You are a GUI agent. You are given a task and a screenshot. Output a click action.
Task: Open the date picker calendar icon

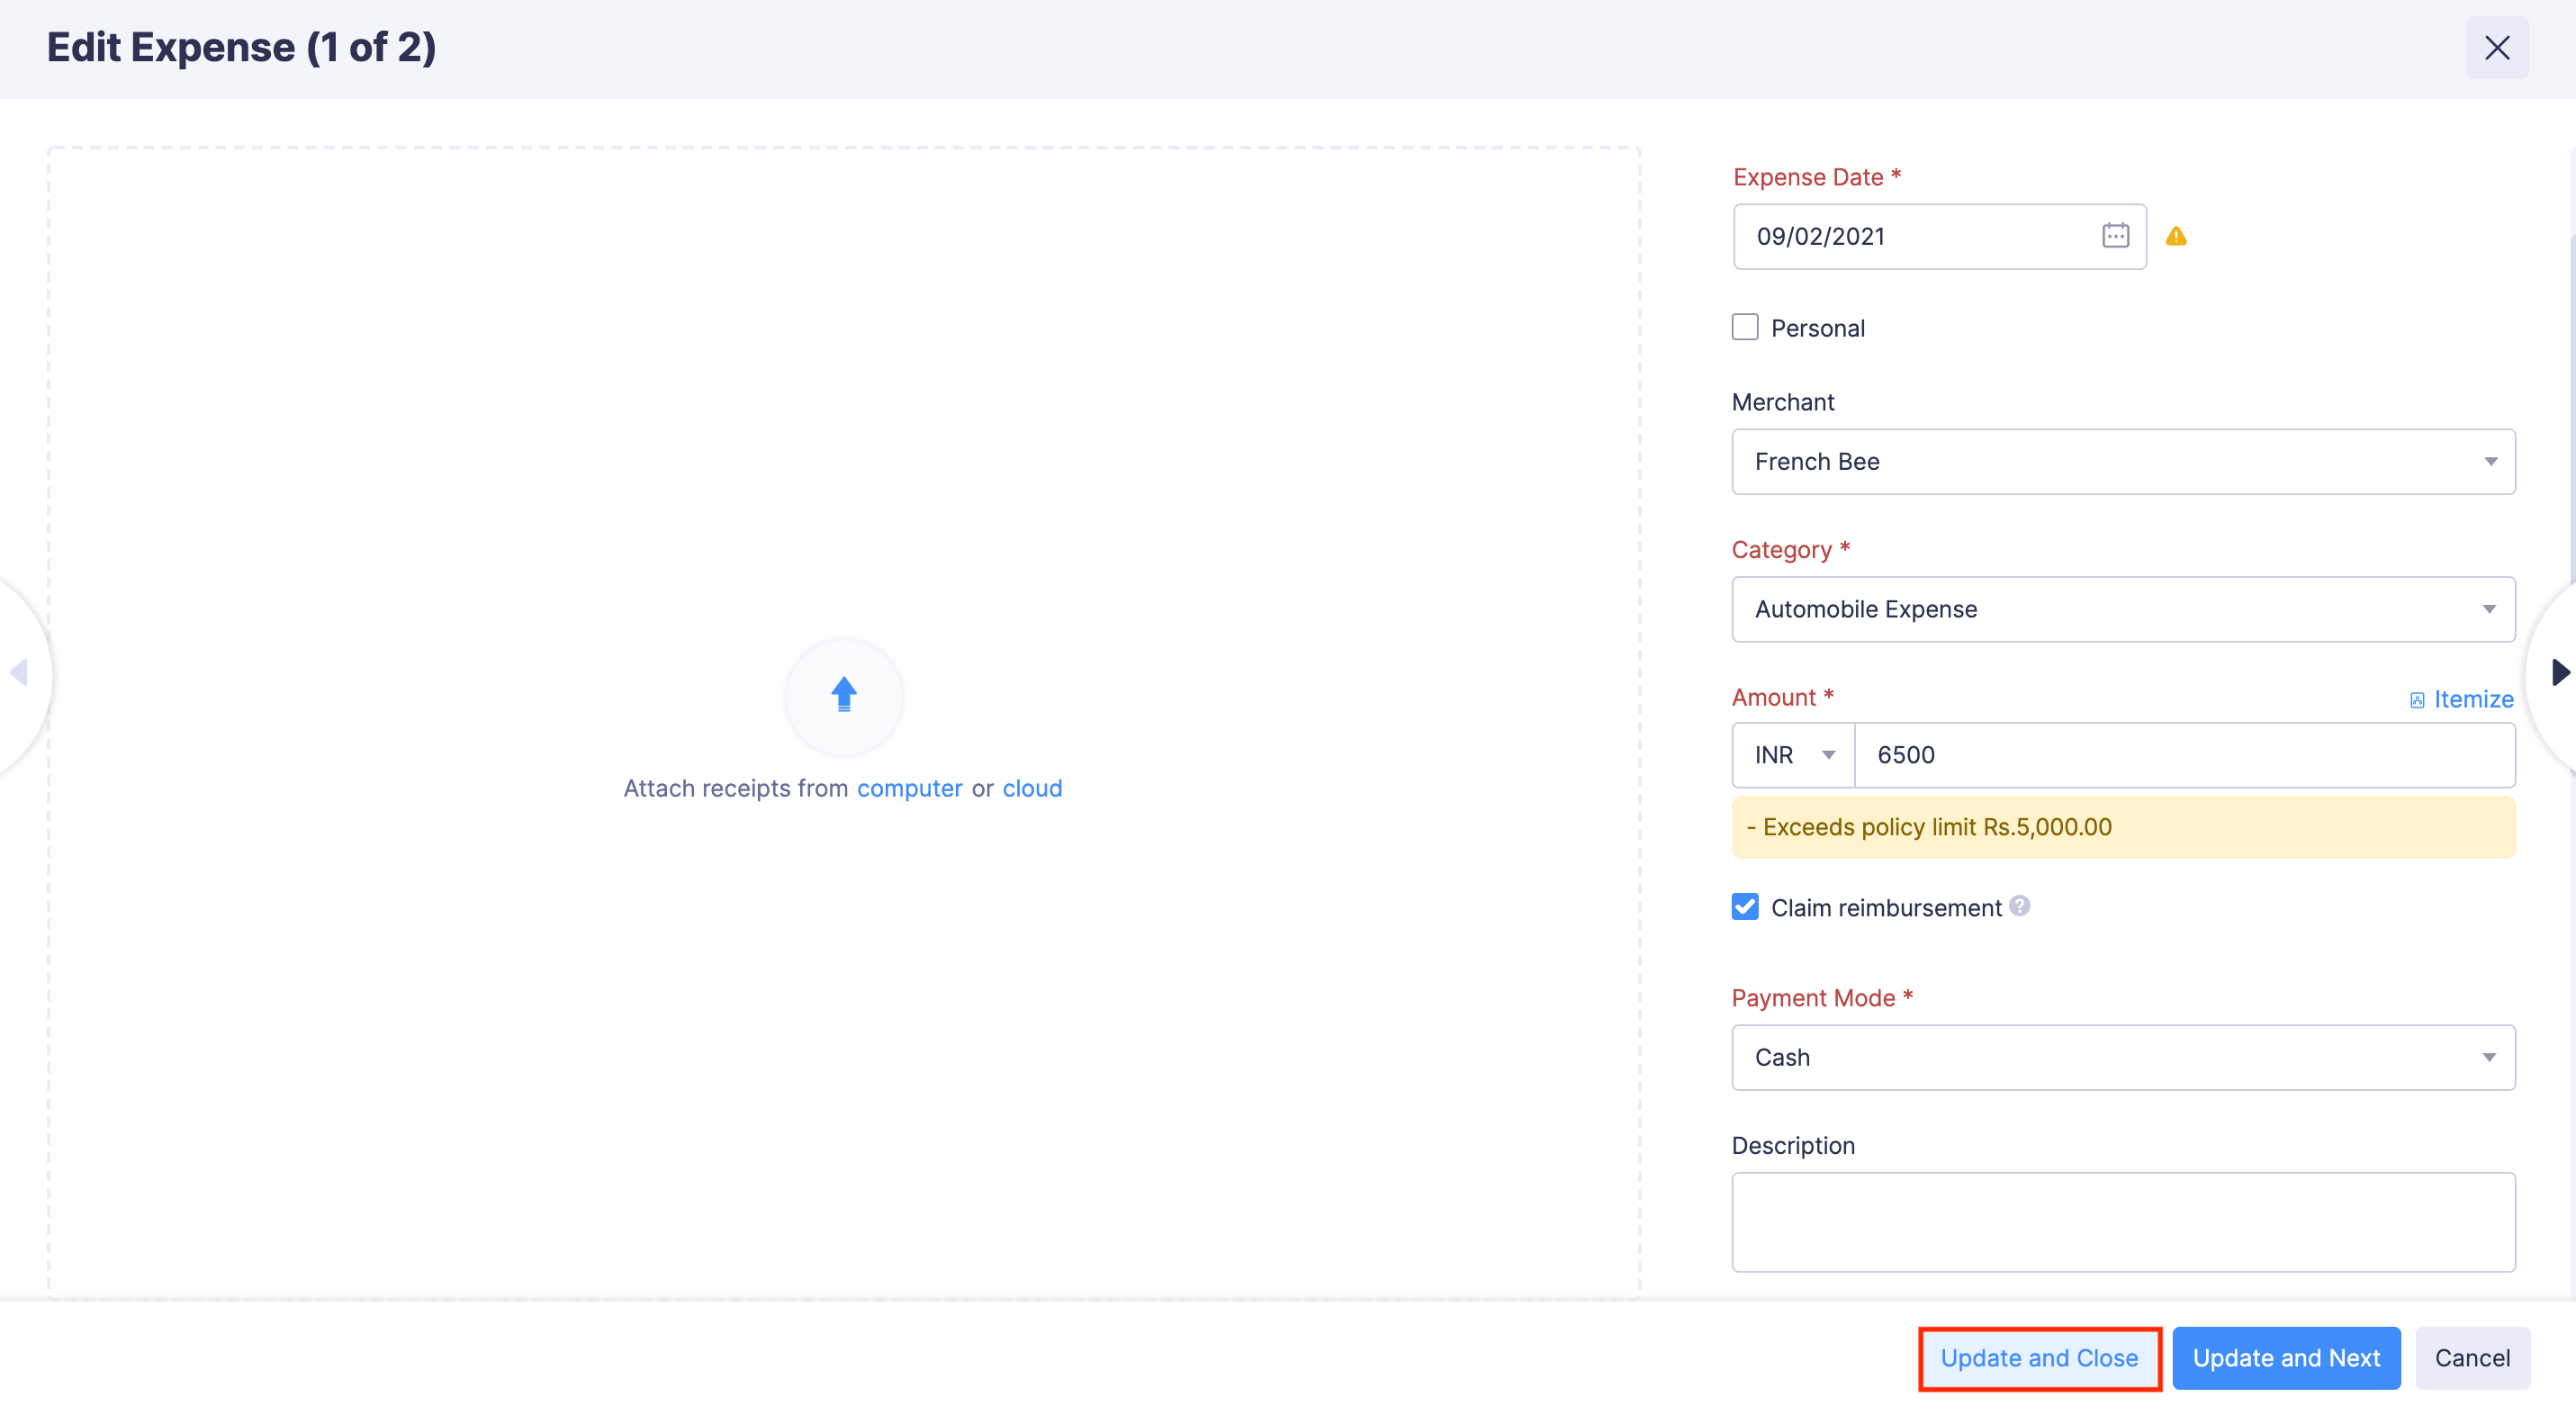coord(2116,236)
